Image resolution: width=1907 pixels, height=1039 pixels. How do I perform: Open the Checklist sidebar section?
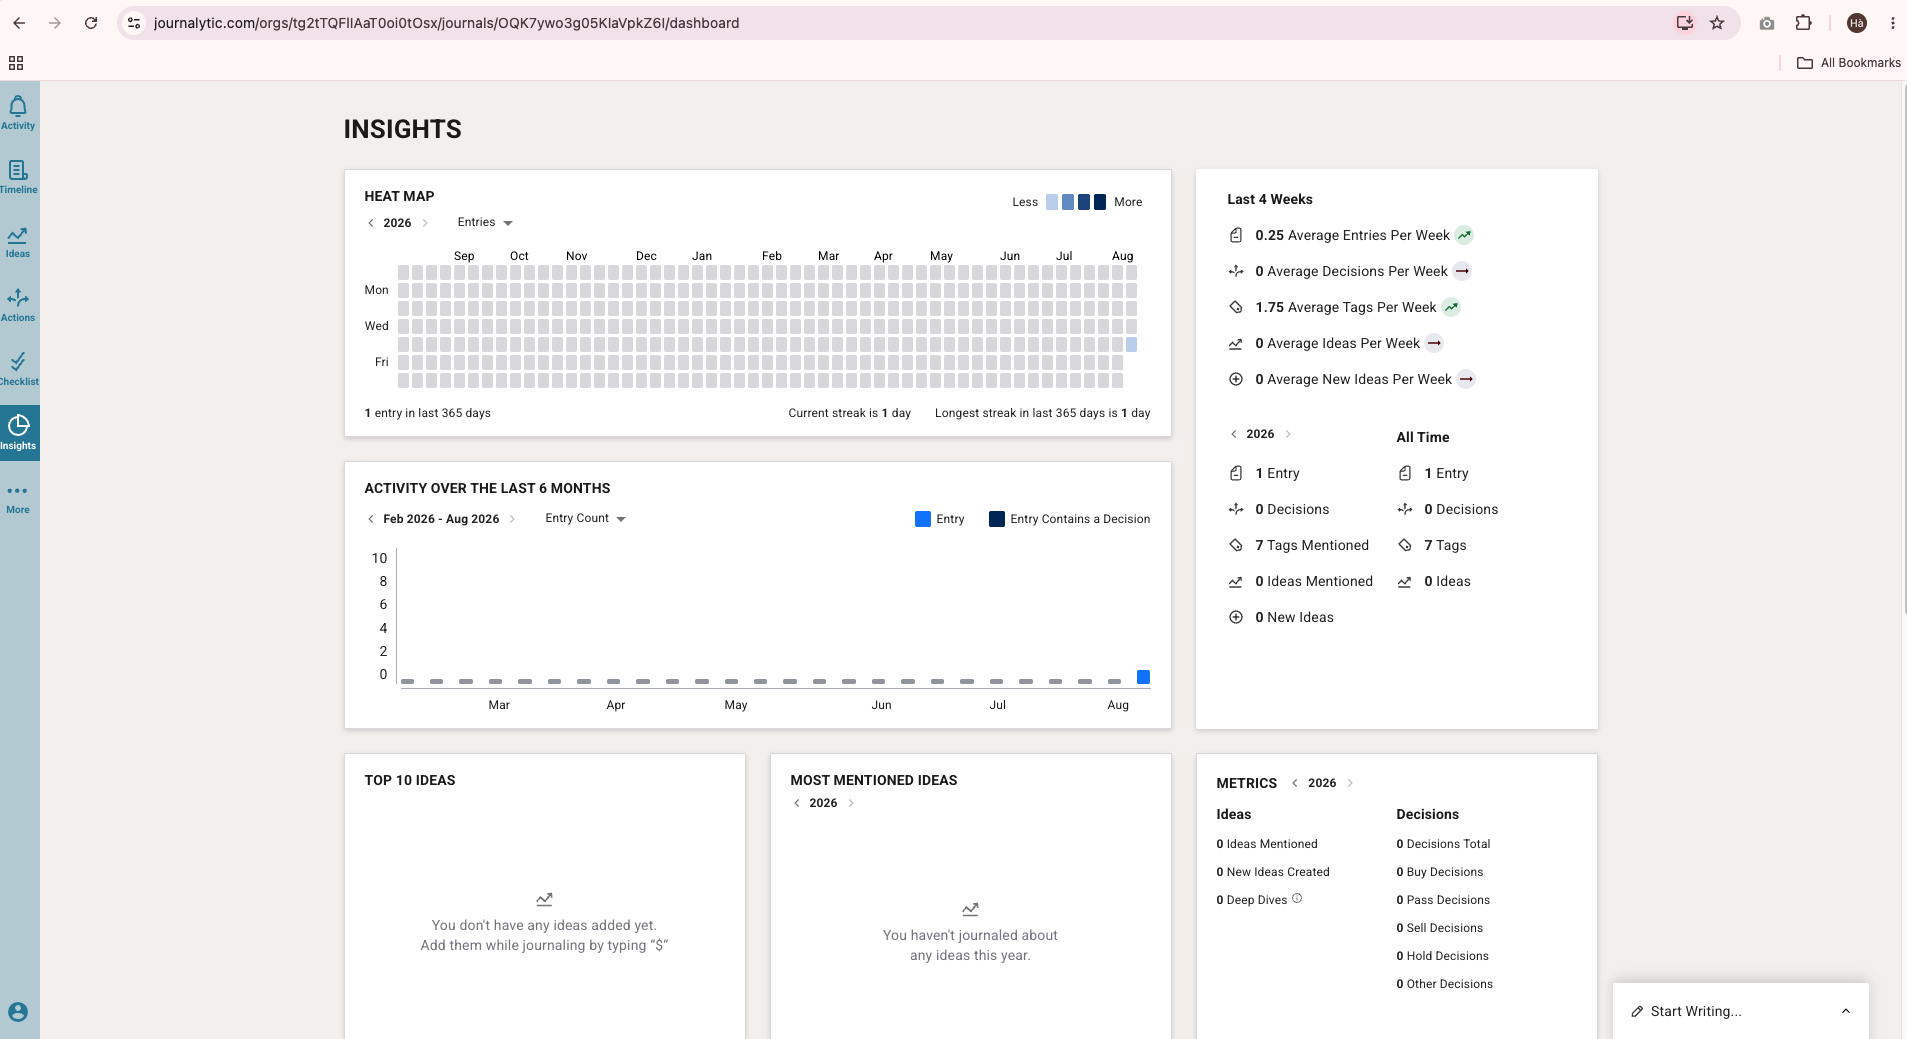tap(18, 369)
